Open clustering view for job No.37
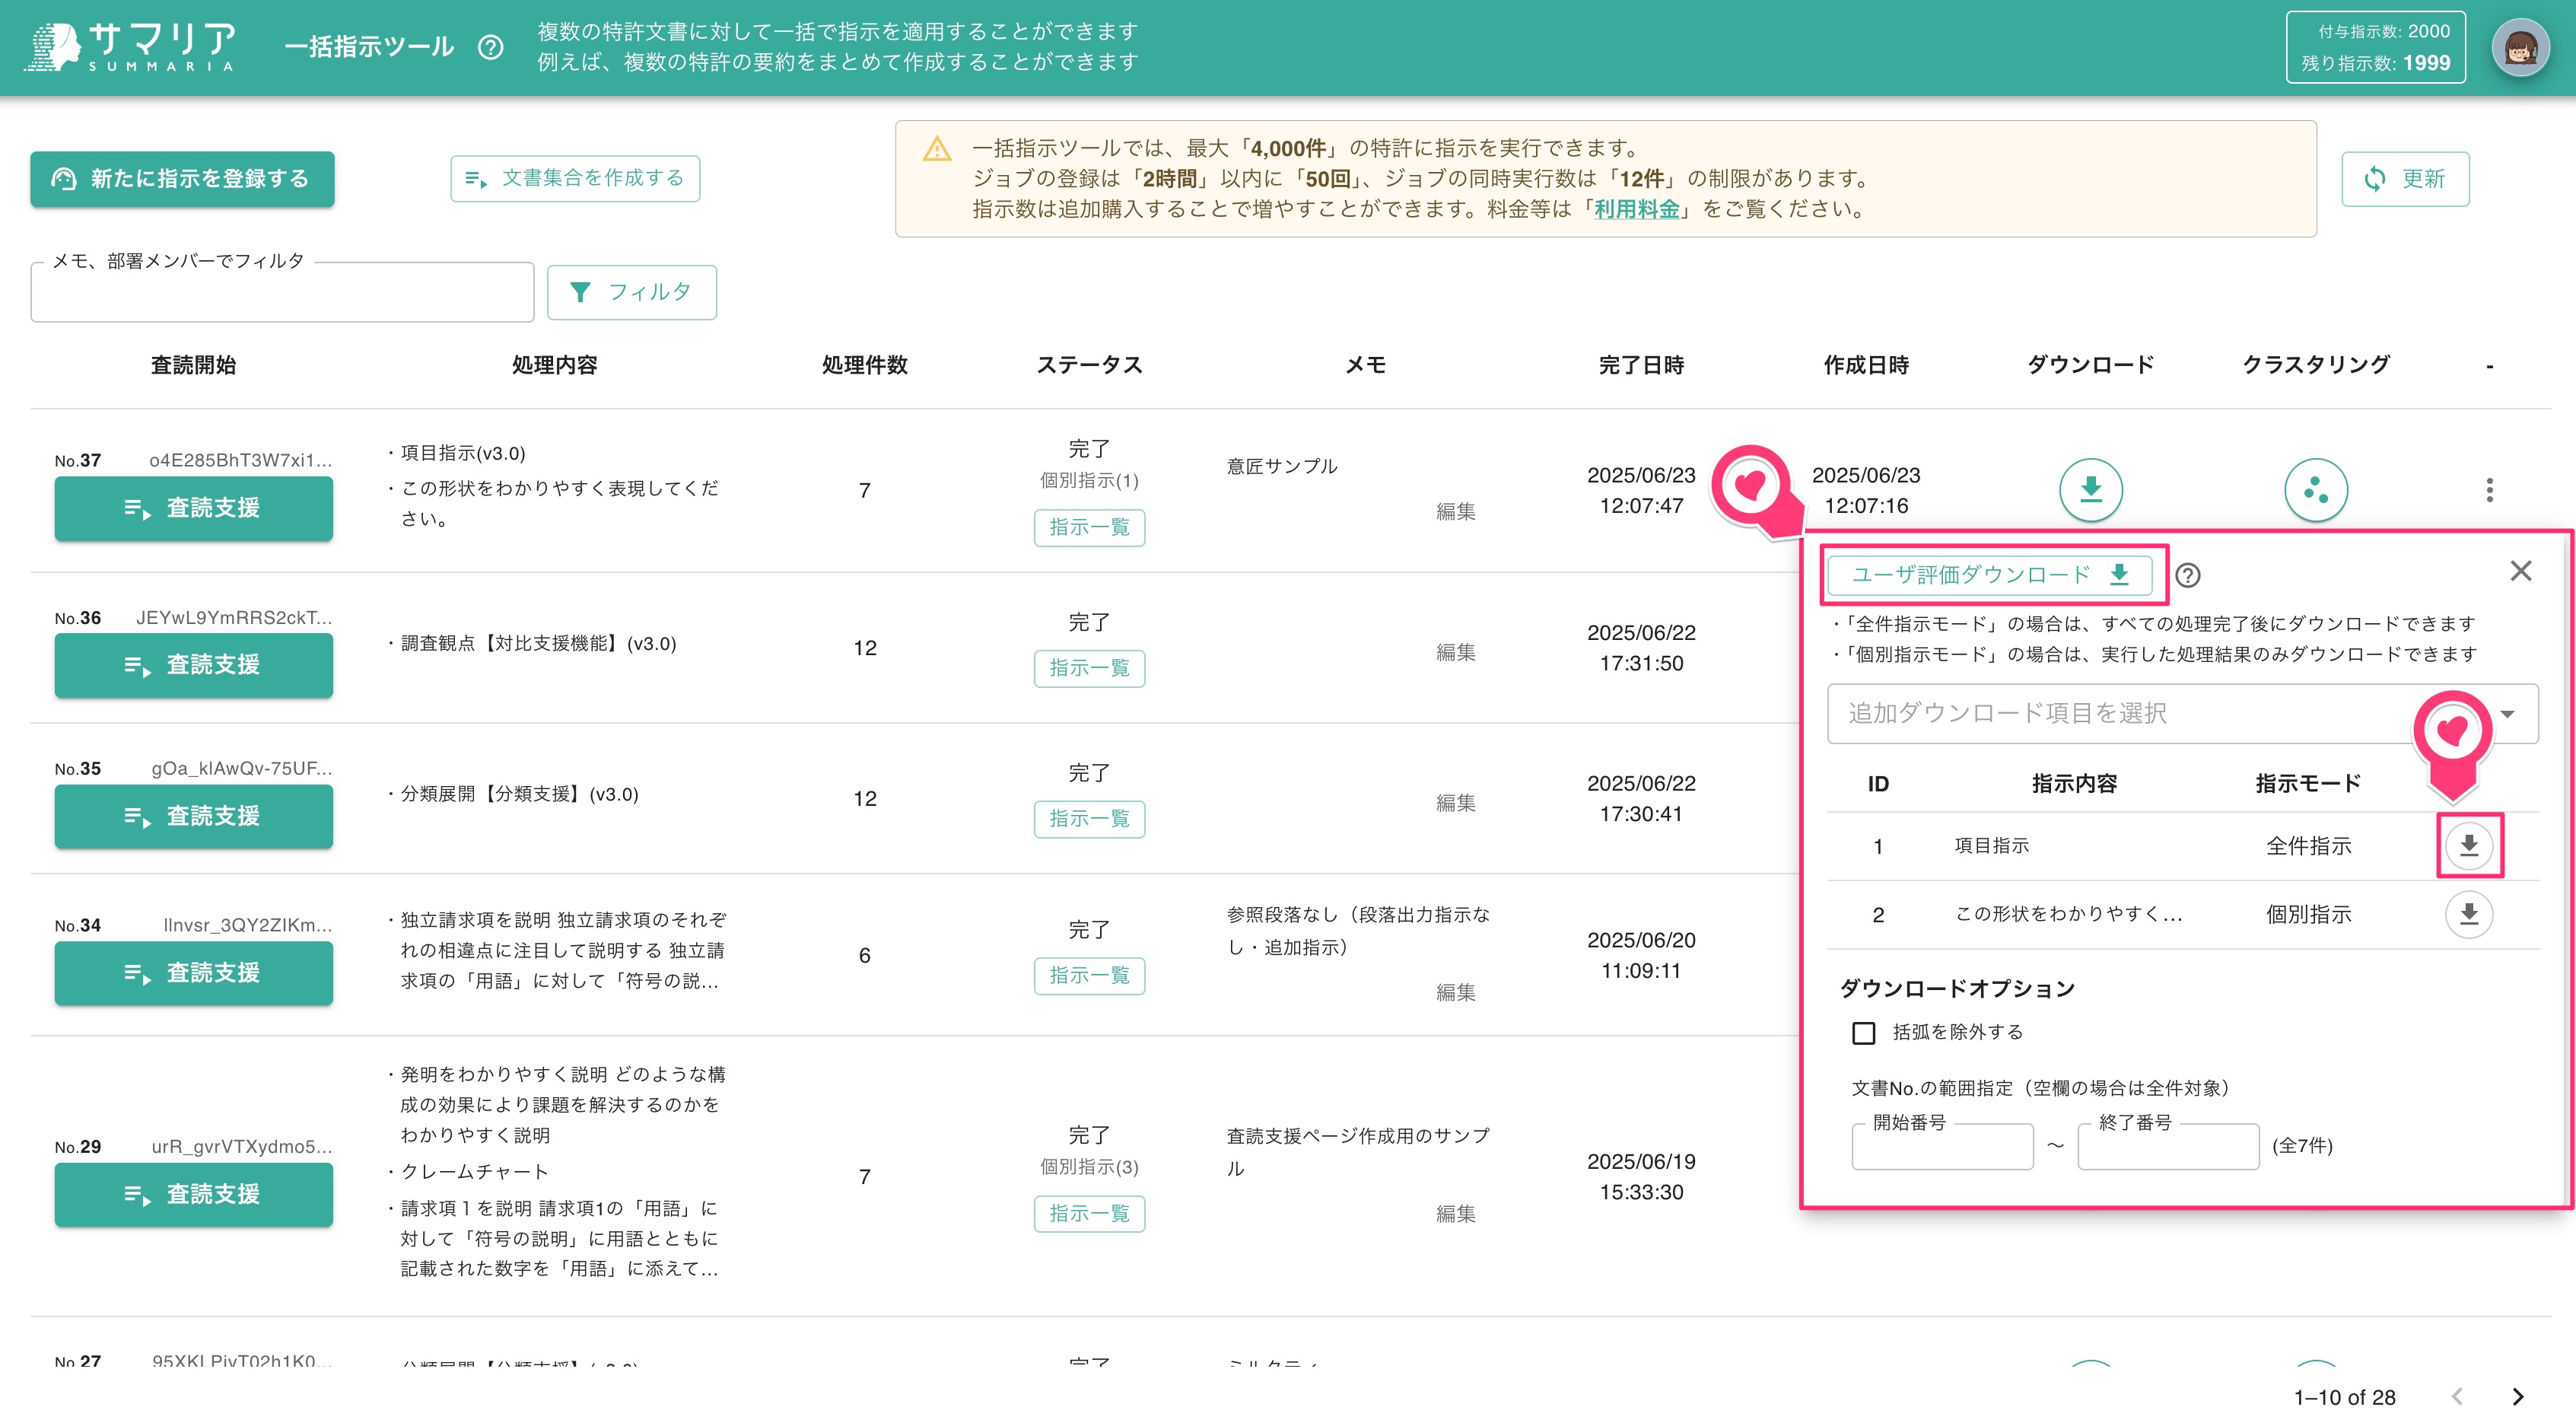This screenshot has width=2576, height=1423. coord(2316,491)
